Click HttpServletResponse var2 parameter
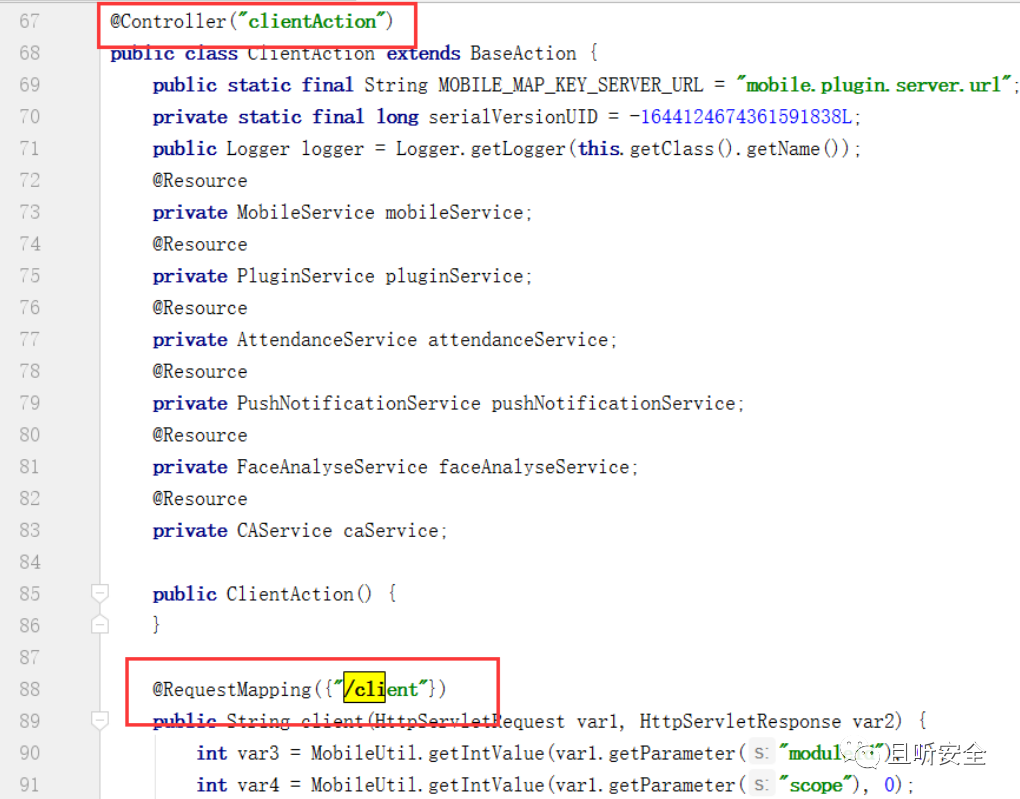Image resolution: width=1020 pixels, height=799 pixels. 770,722
